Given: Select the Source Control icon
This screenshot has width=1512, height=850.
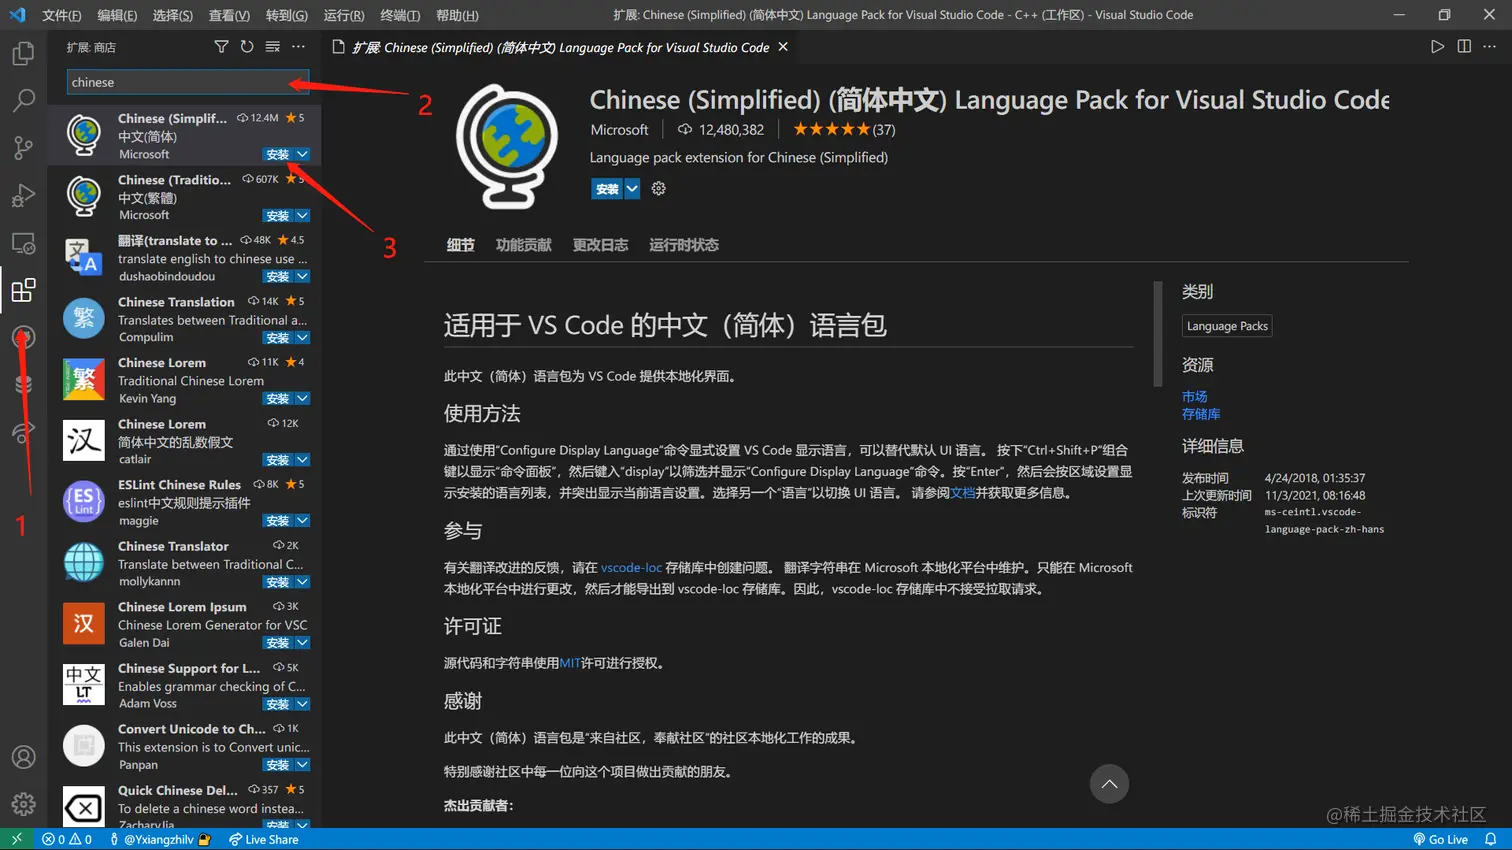Looking at the screenshot, I should click(23, 147).
